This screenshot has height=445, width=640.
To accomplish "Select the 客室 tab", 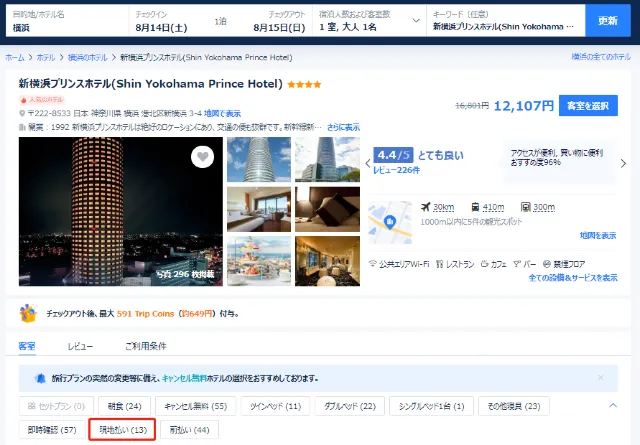I will (x=27, y=346).
